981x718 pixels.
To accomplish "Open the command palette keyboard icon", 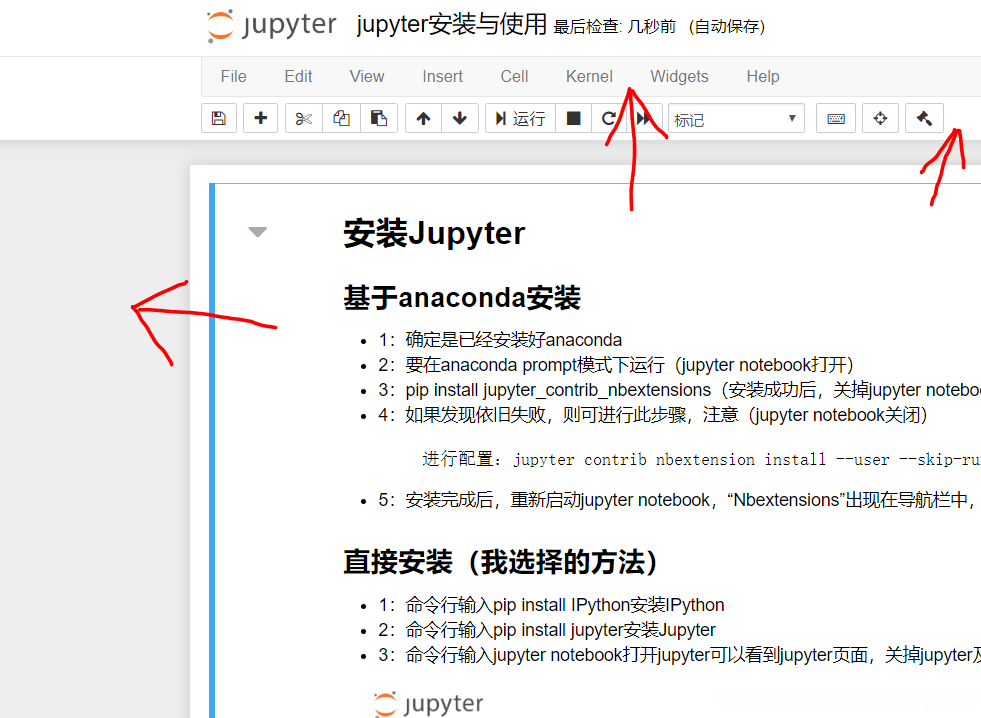I will pyautogui.click(x=836, y=118).
